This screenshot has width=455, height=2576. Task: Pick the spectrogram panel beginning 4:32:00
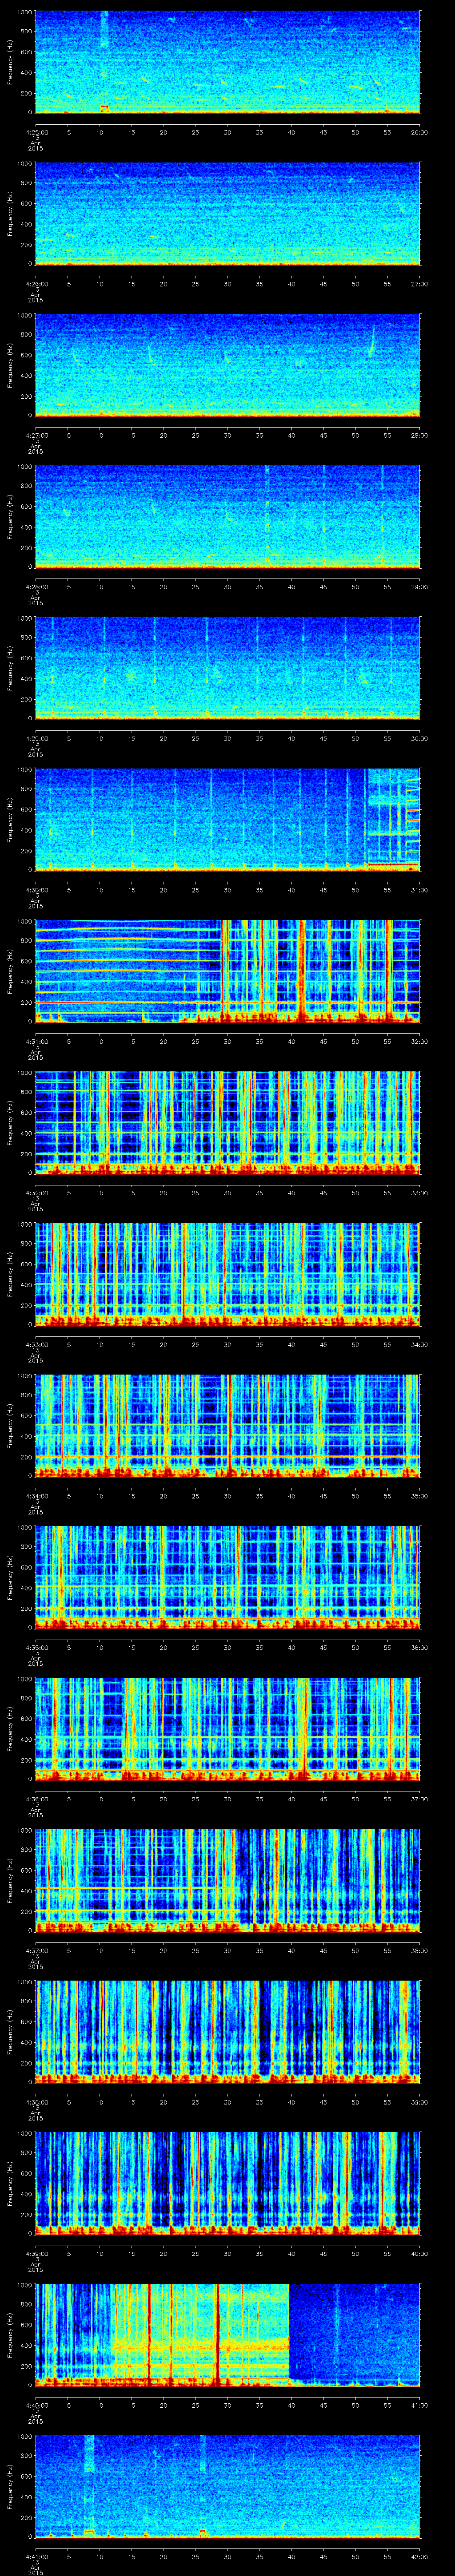pyautogui.click(x=228, y=1123)
